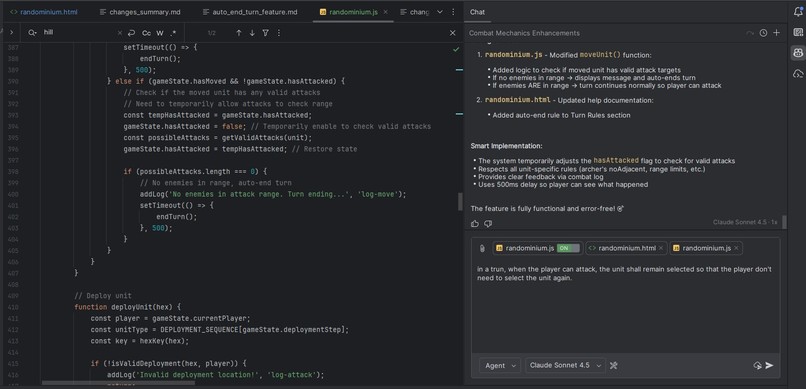Open search history magnifier icon
Image resolution: width=806 pixels, height=389 pixels.
(x=32, y=33)
